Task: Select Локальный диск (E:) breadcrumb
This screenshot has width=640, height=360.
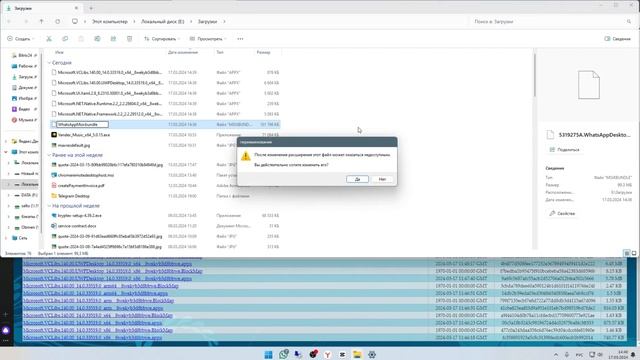Action: pos(162,21)
